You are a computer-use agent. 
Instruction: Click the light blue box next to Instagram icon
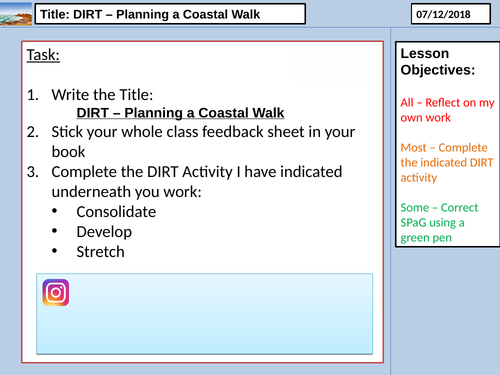pyautogui.click(x=204, y=314)
